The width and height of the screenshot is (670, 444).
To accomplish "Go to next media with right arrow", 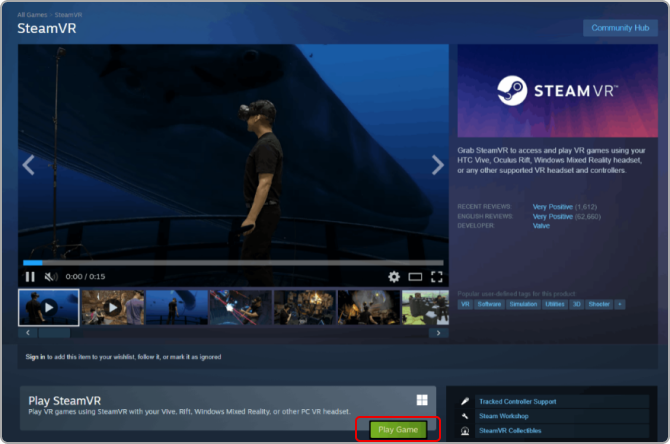I will [437, 165].
